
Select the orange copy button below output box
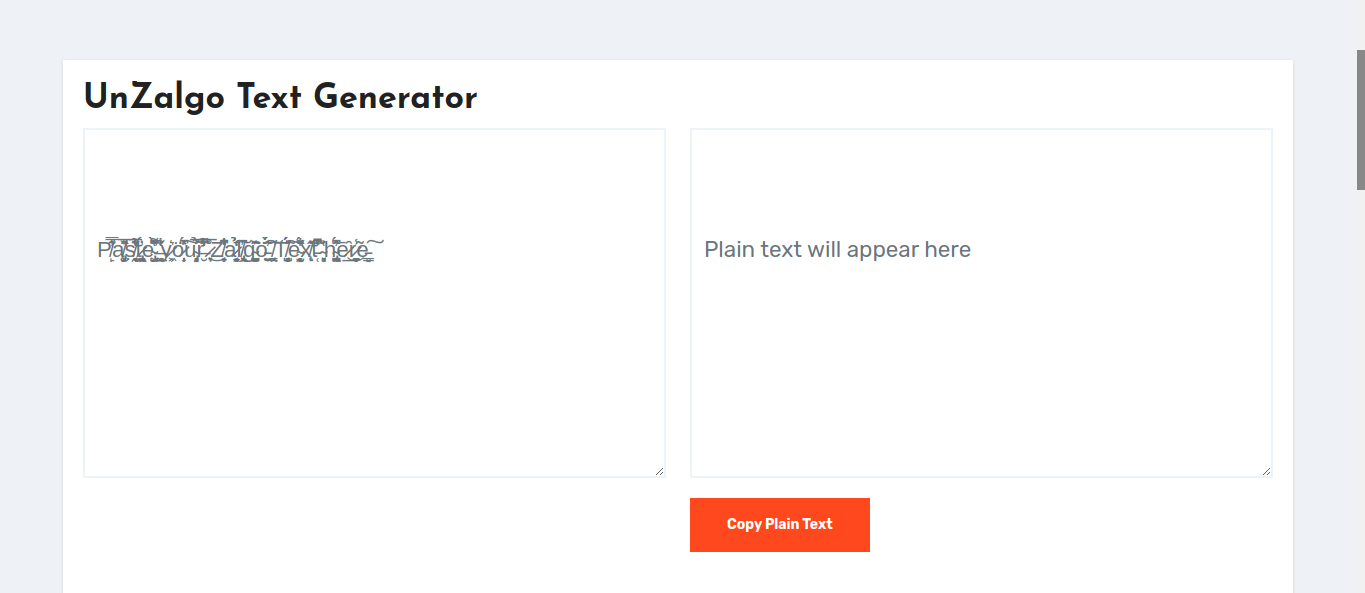tap(779, 524)
